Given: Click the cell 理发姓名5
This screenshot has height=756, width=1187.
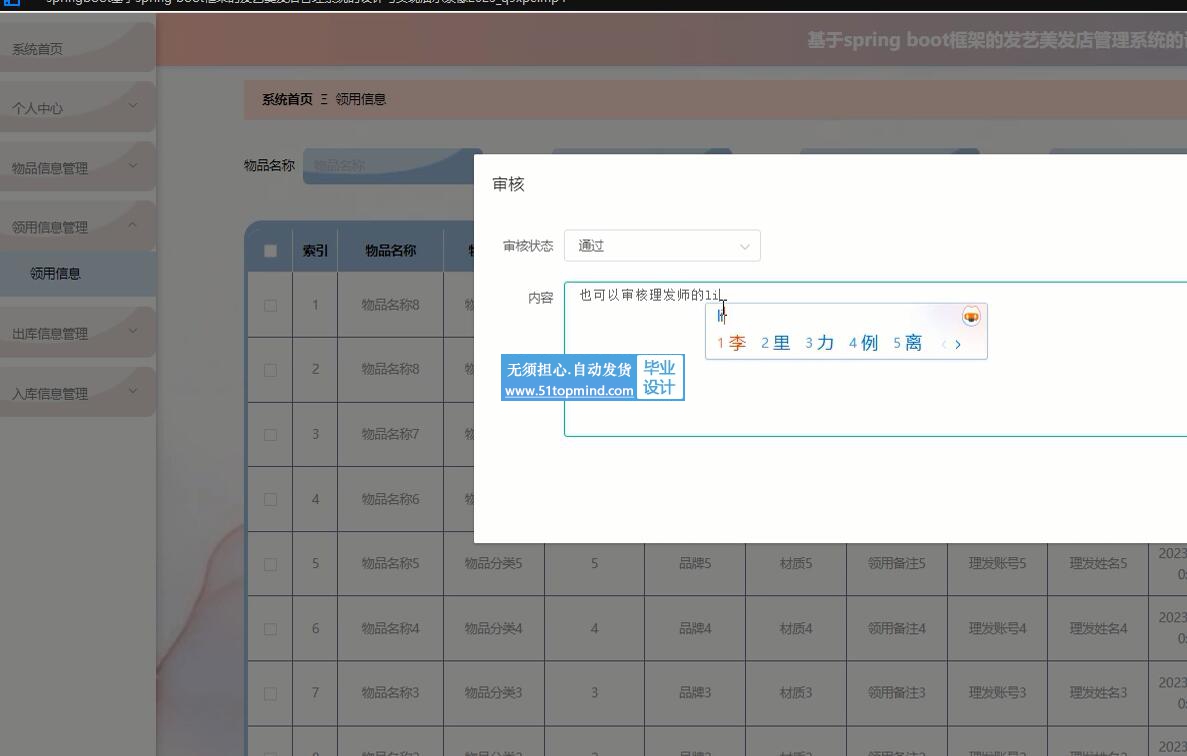Looking at the screenshot, I should point(1098,564).
